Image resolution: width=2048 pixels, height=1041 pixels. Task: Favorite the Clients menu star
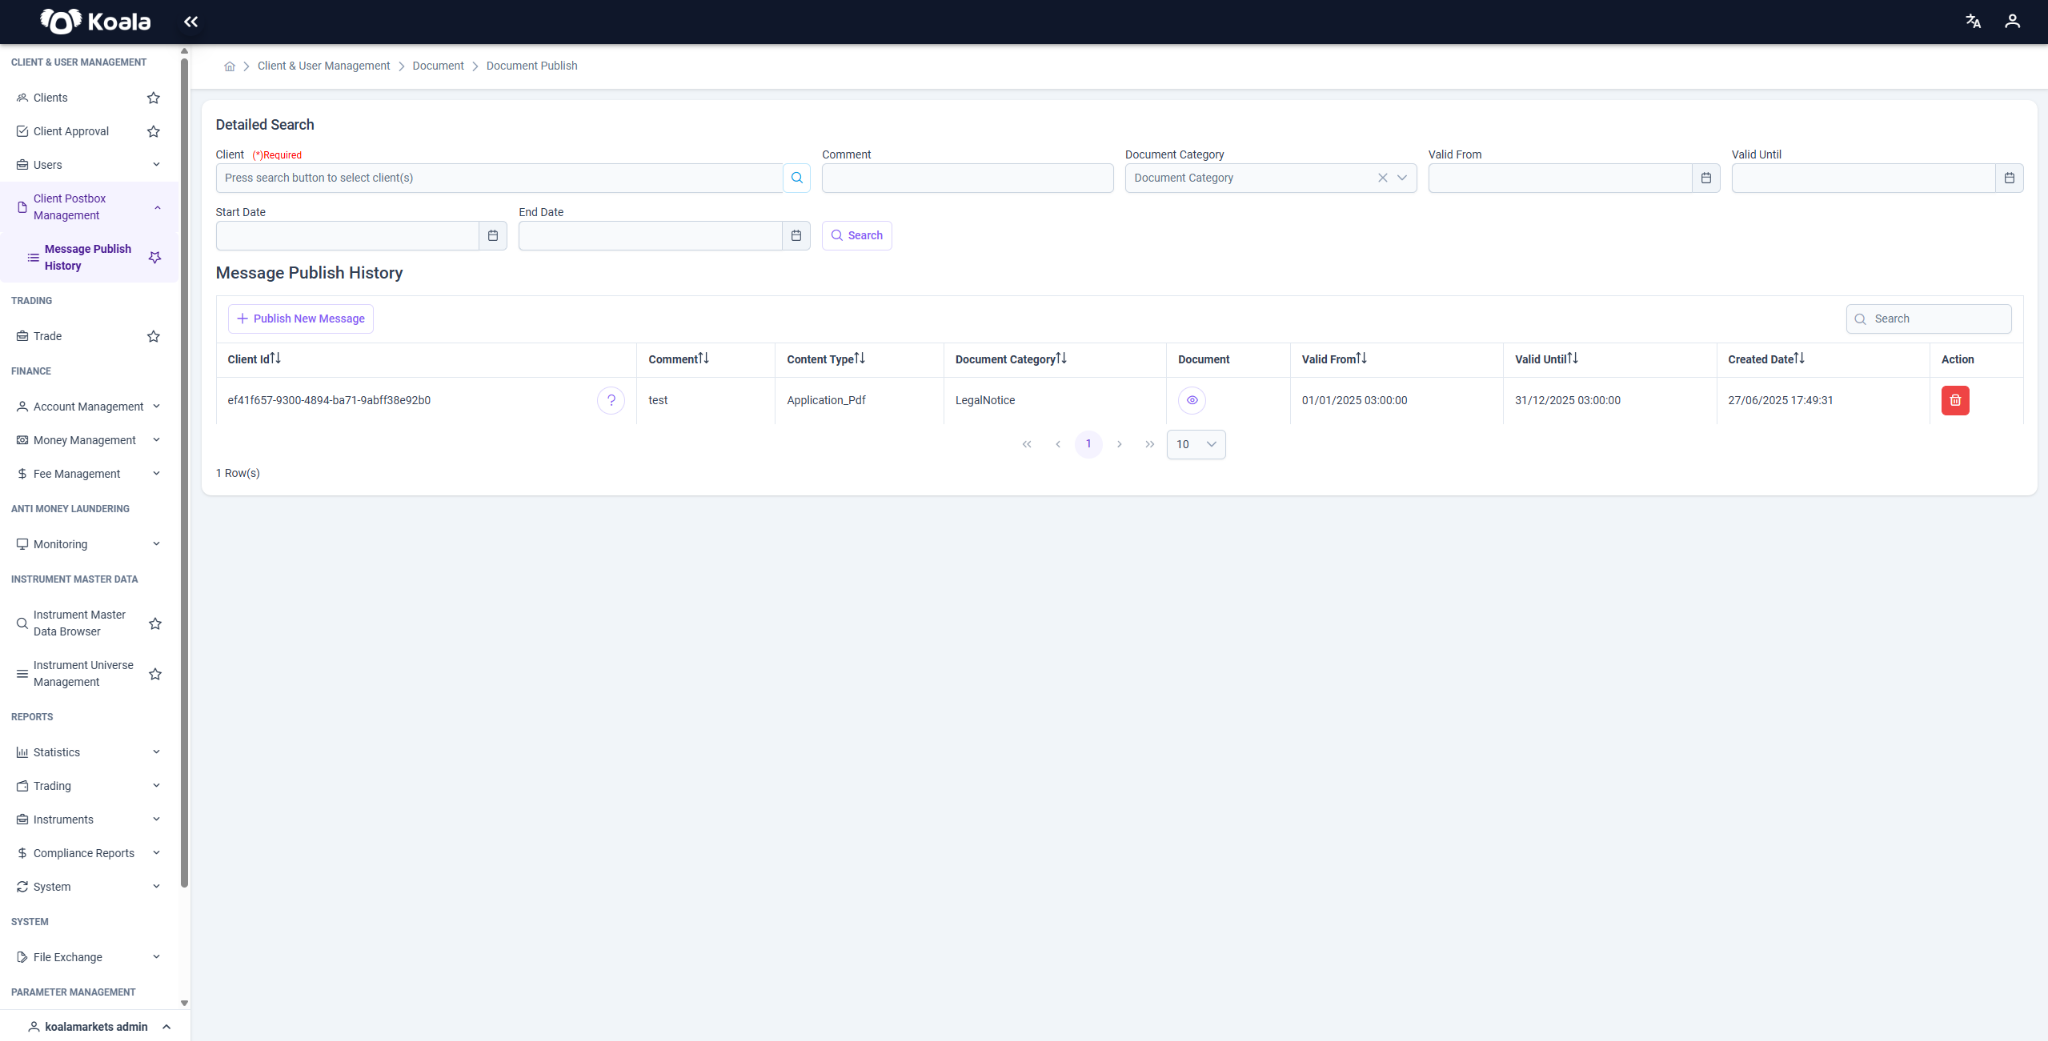pos(153,98)
